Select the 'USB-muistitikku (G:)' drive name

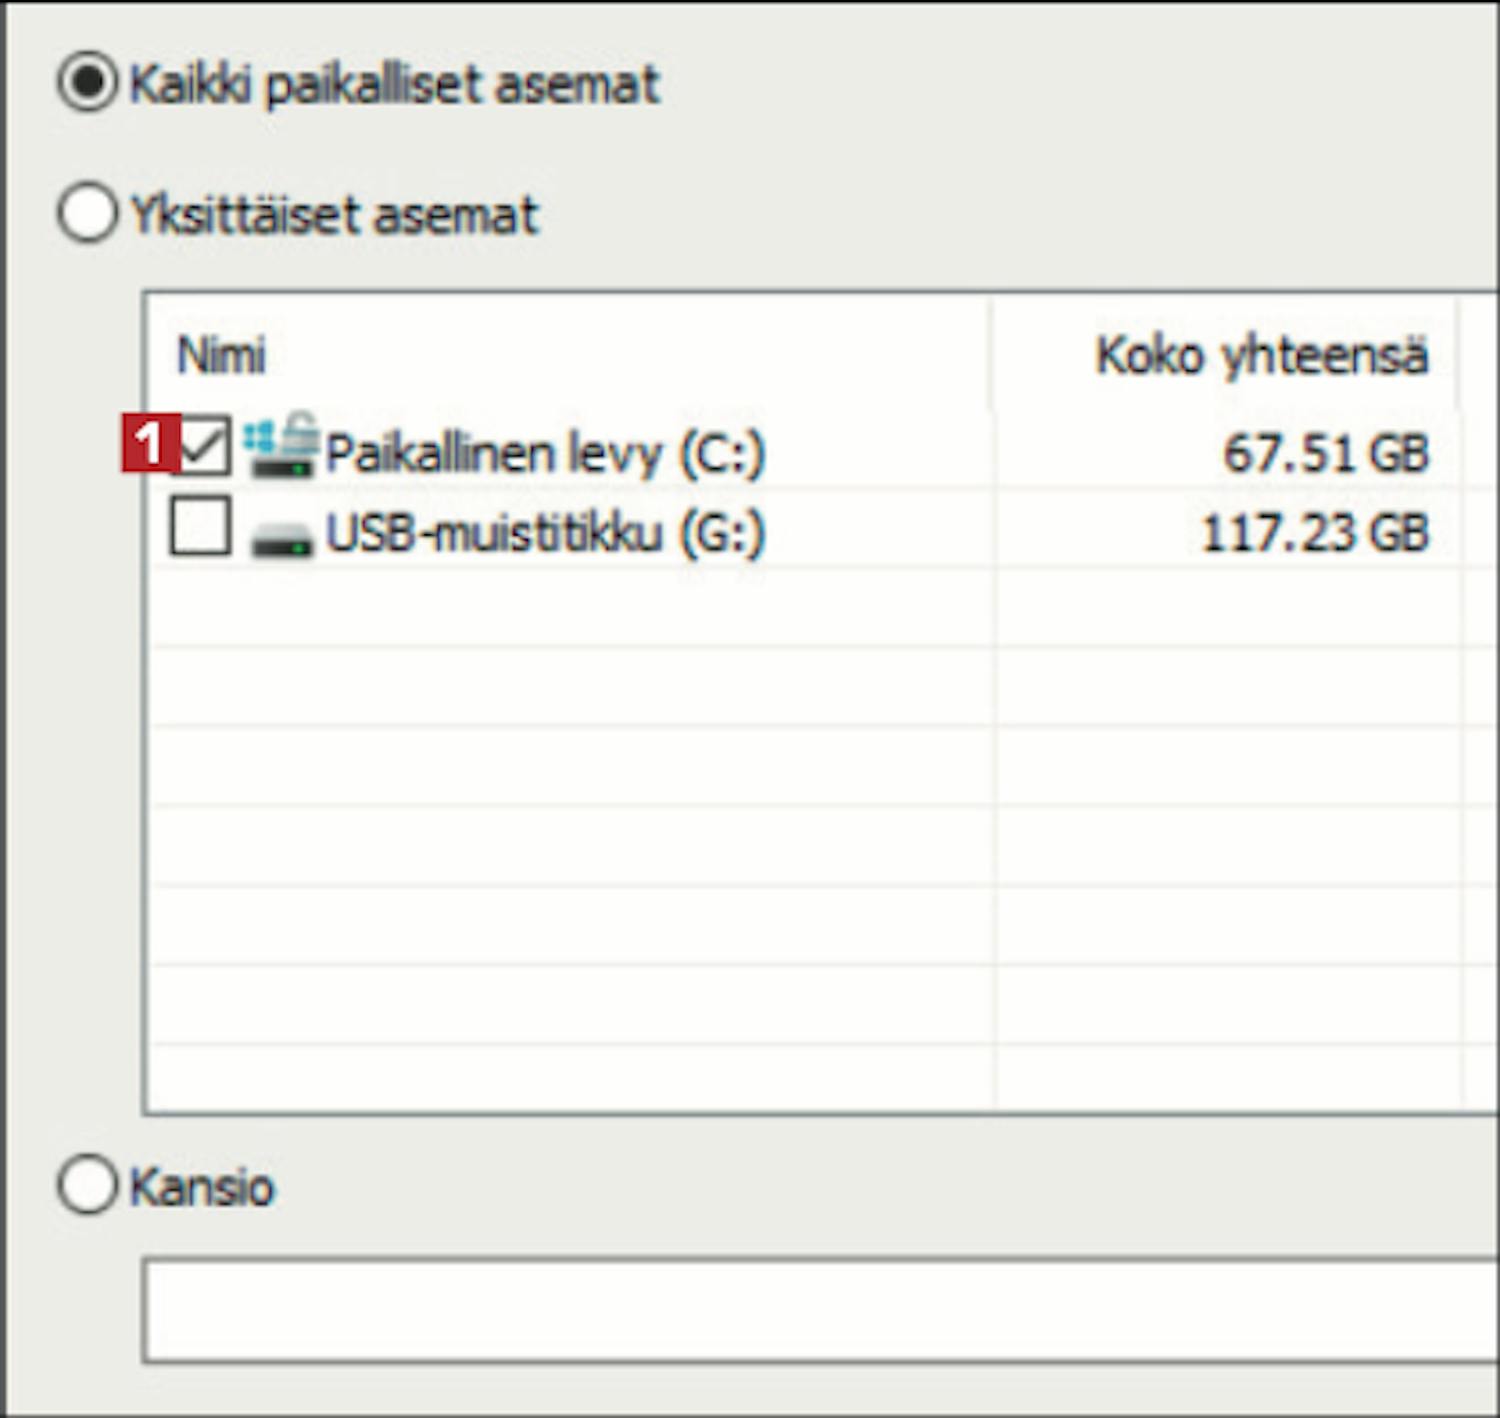545,533
